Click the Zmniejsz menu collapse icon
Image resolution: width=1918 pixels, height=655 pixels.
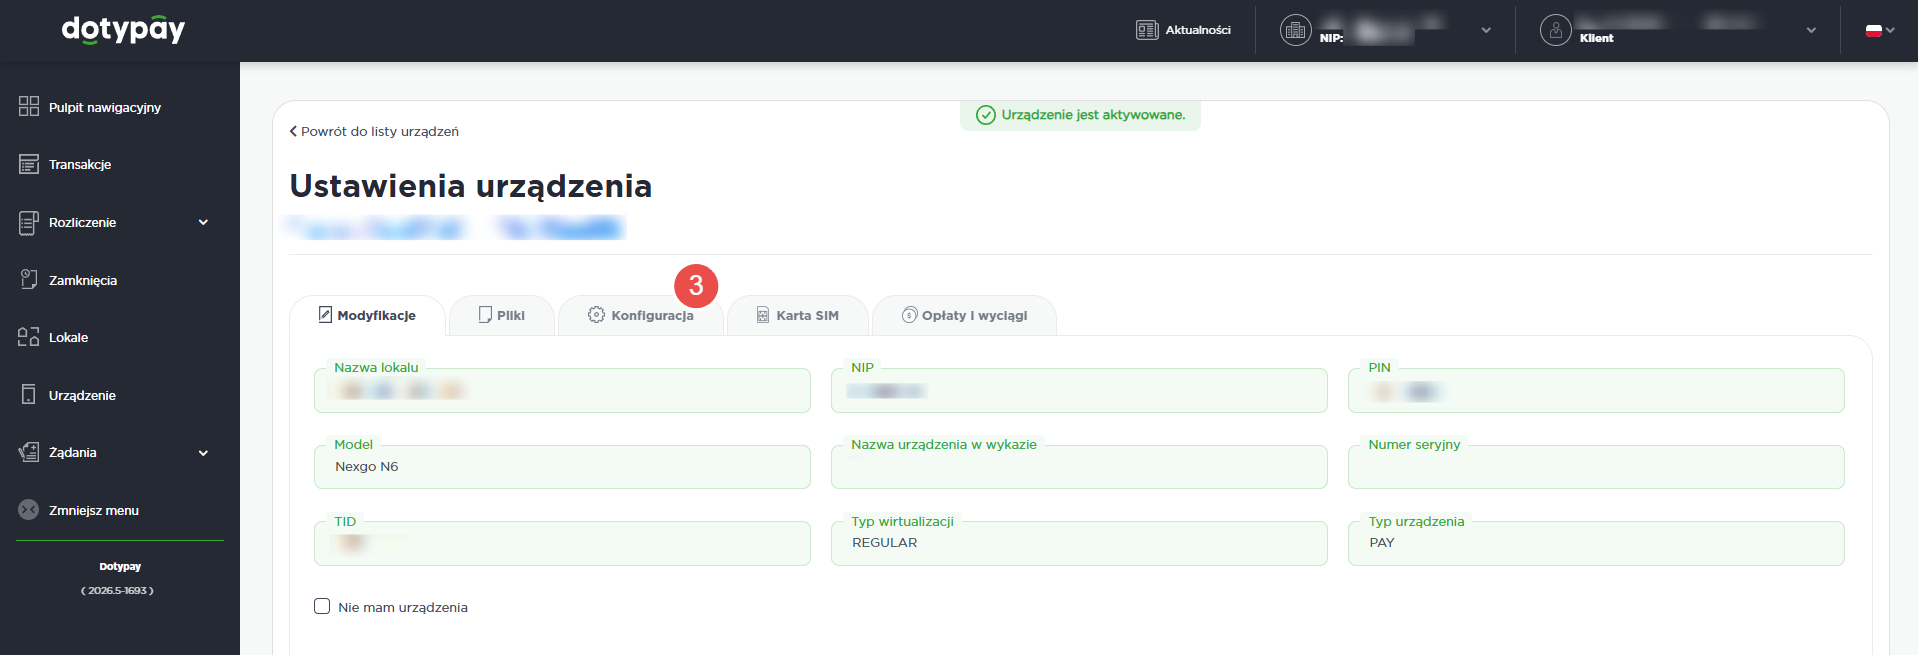pyautogui.click(x=29, y=510)
